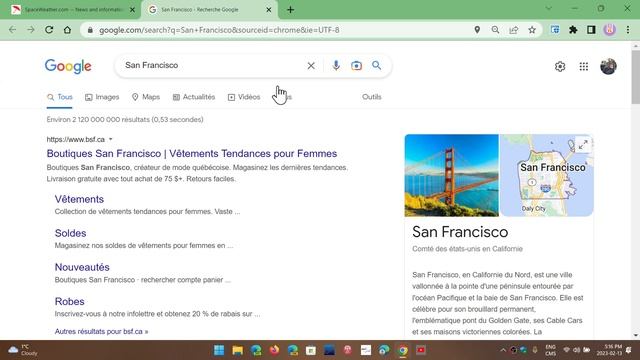Open the Chrome profile avatar
This screenshot has height=360, width=640.
609,30
